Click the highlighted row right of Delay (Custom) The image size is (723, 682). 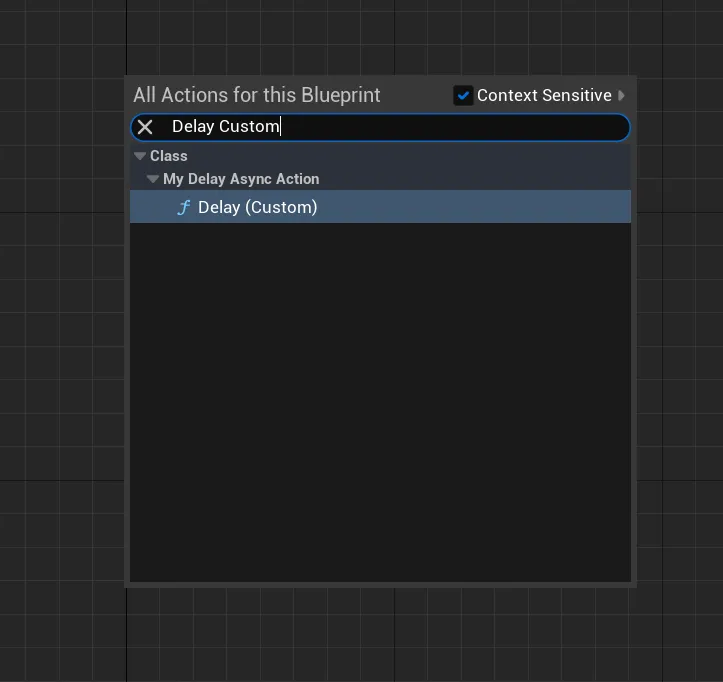[480, 207]
